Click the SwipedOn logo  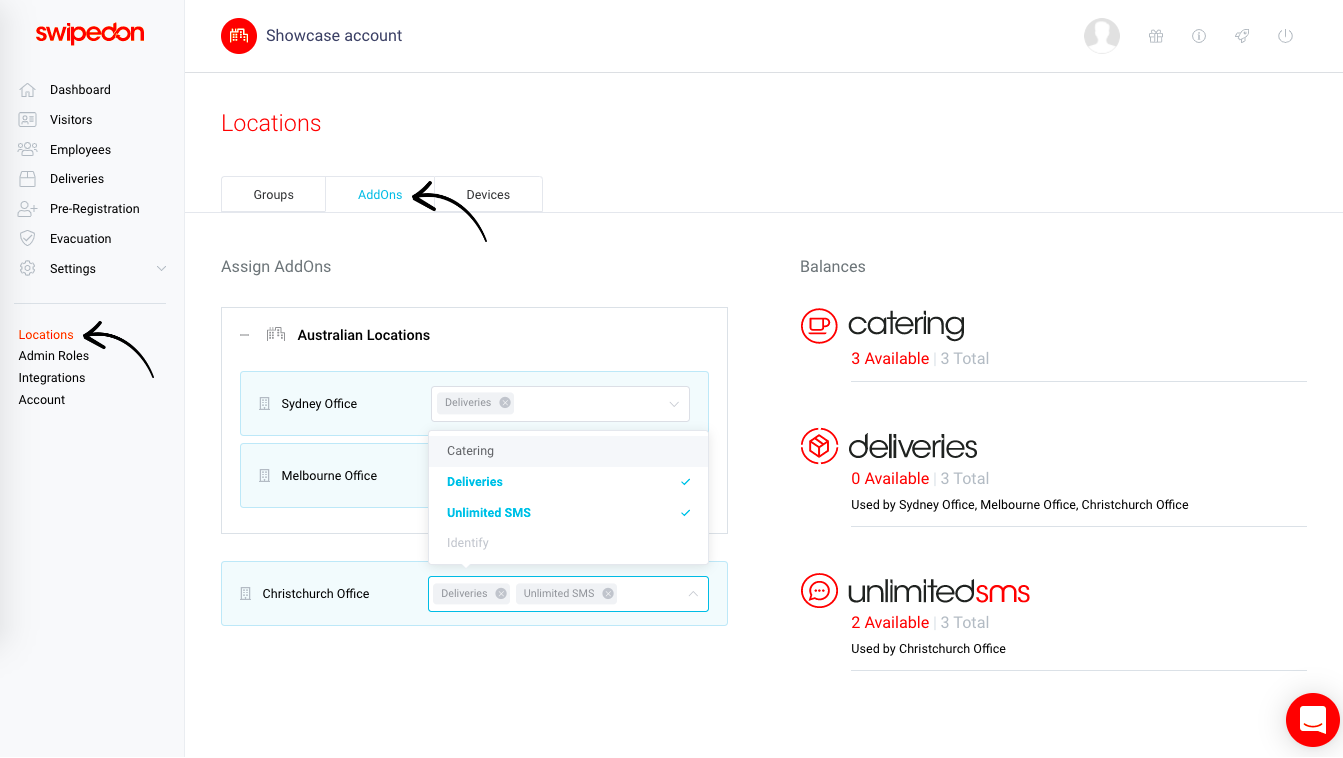pos(90,33)
